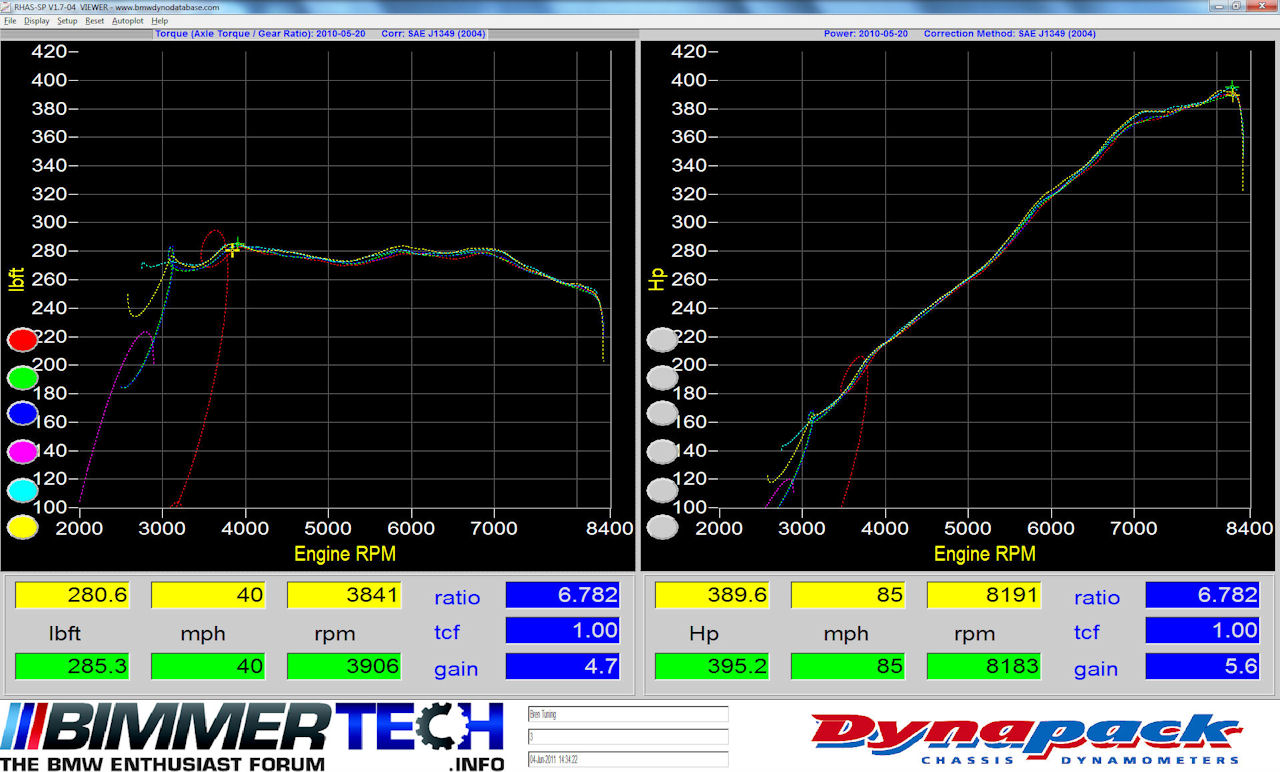The height and width of the screenshot is (772, 1280).
Task: Click the Hp axis label on power graph
Action: click(657, 279)
